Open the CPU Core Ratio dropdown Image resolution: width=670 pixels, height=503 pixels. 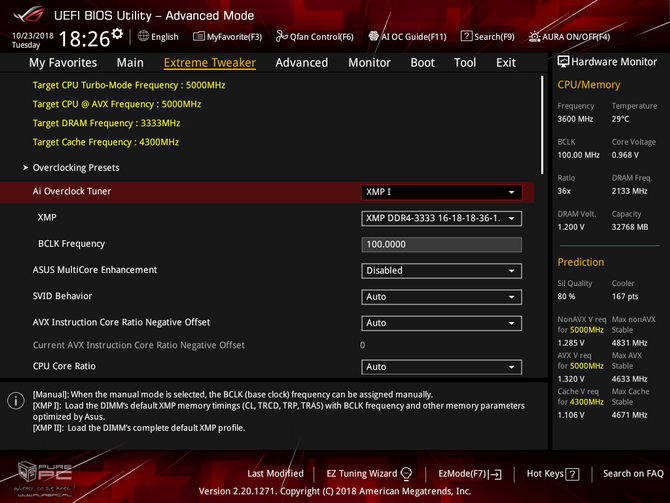(x=441, y=367)
